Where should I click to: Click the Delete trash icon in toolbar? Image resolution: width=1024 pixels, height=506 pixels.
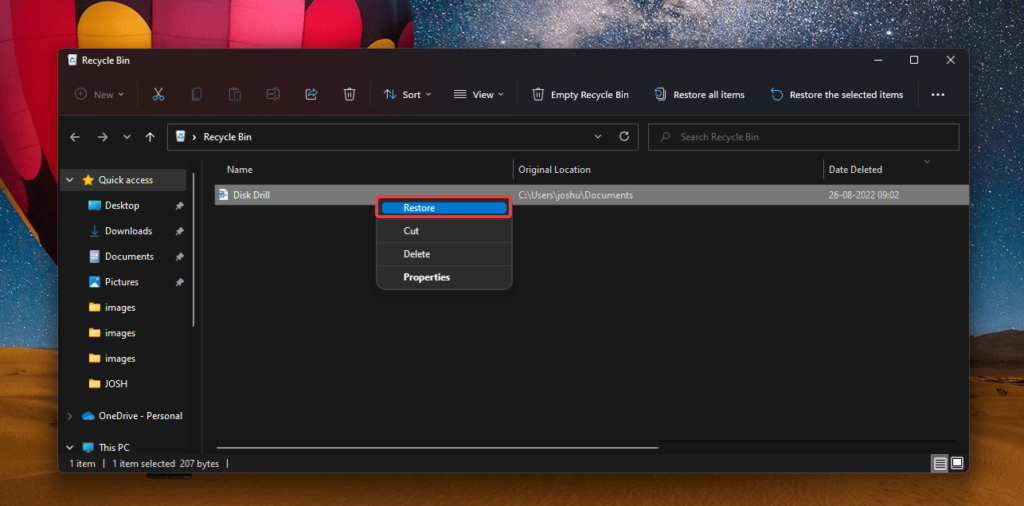pyautogui.click(x=349, y=94)
